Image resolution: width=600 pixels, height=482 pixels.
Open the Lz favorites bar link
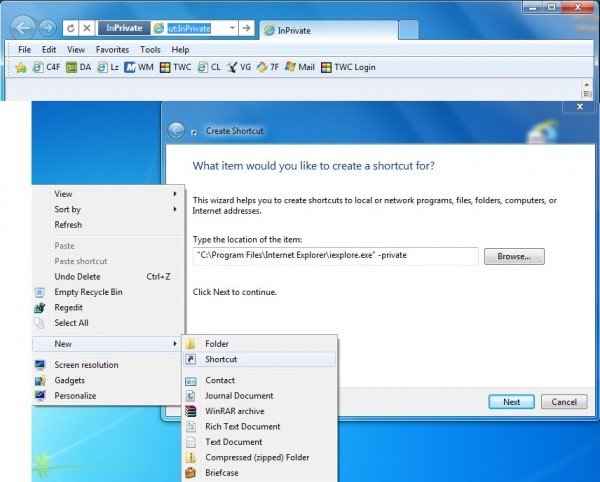pos(108,67)
